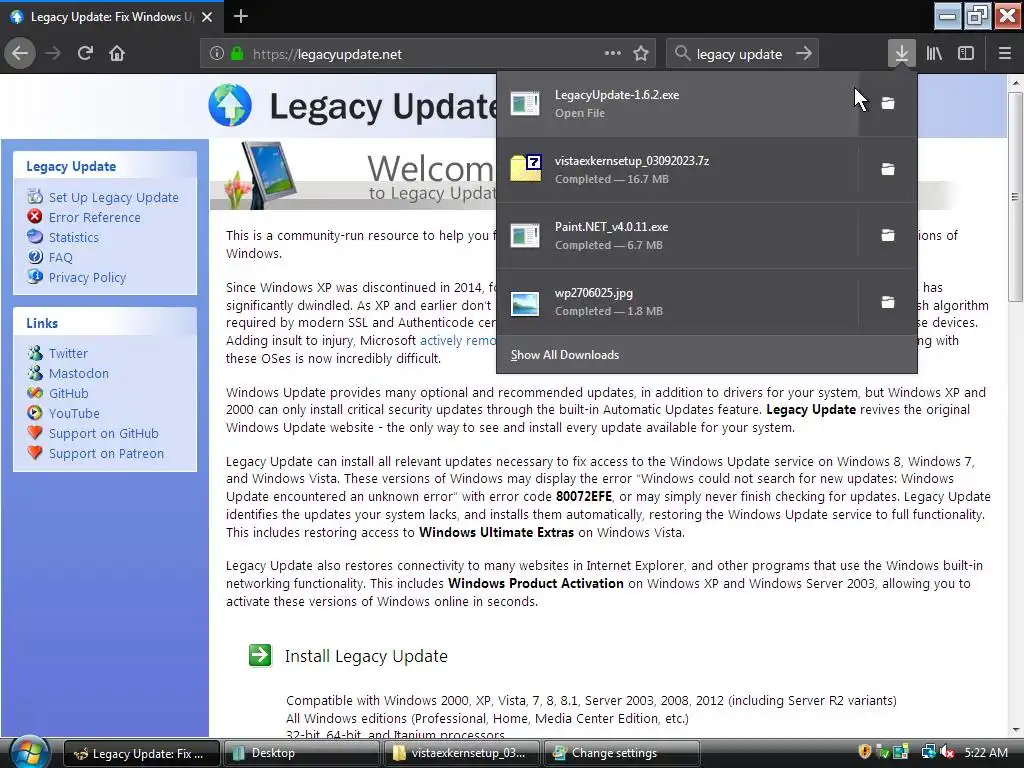Select the Legacy Update browser tab
Viewport: 1024px width, 768px height.
pyautogui.click(x=112, y=16)
